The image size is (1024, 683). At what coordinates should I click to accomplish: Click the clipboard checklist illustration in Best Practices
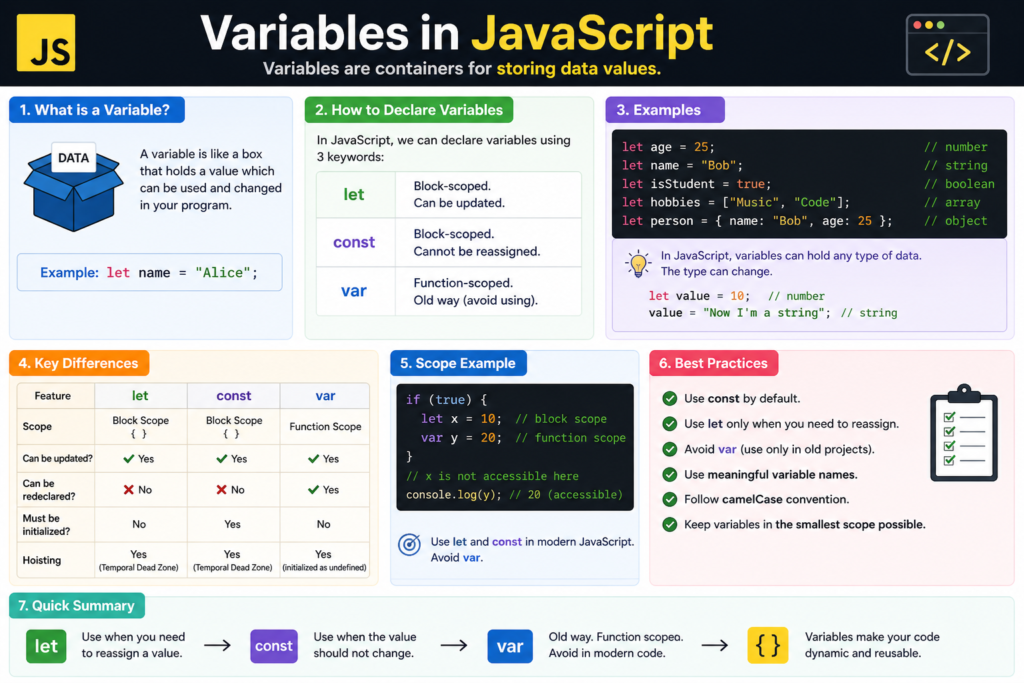963,433
